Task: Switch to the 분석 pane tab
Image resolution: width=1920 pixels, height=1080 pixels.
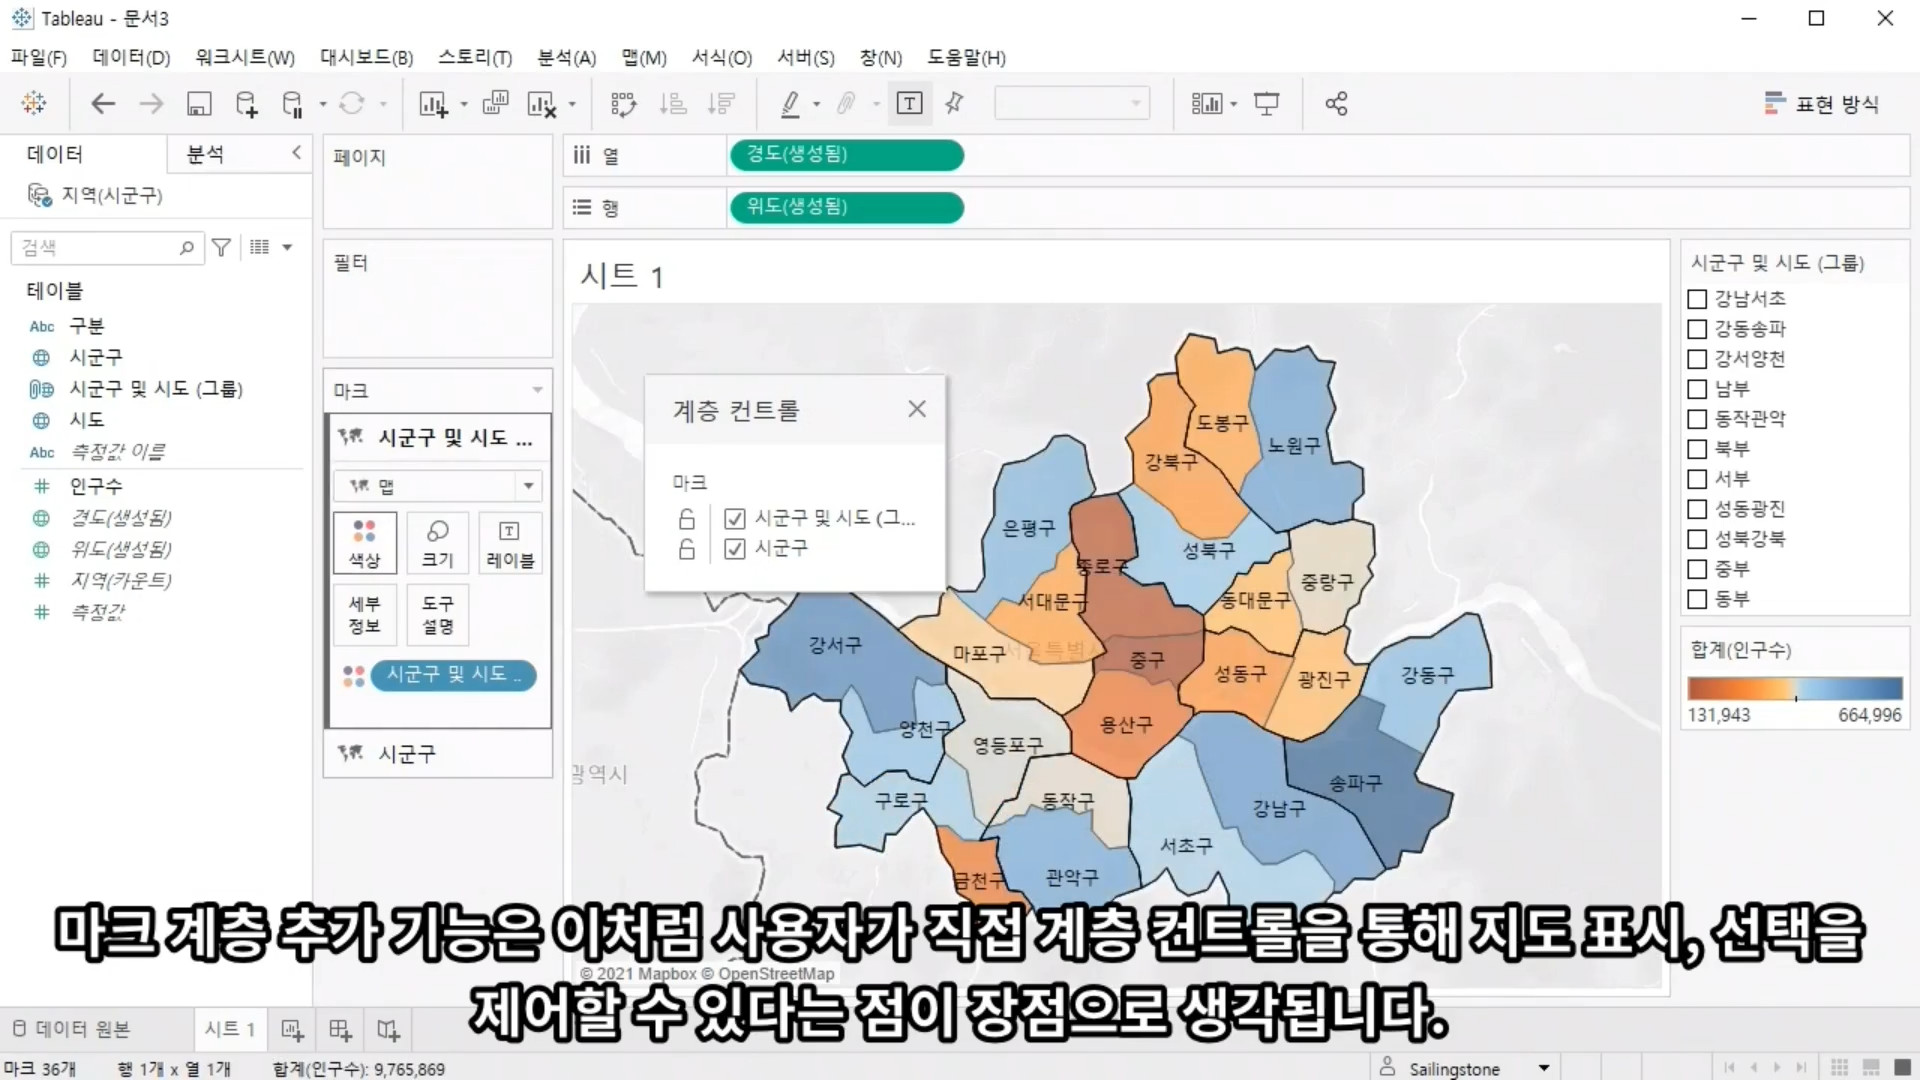Action: pos(206,154)
